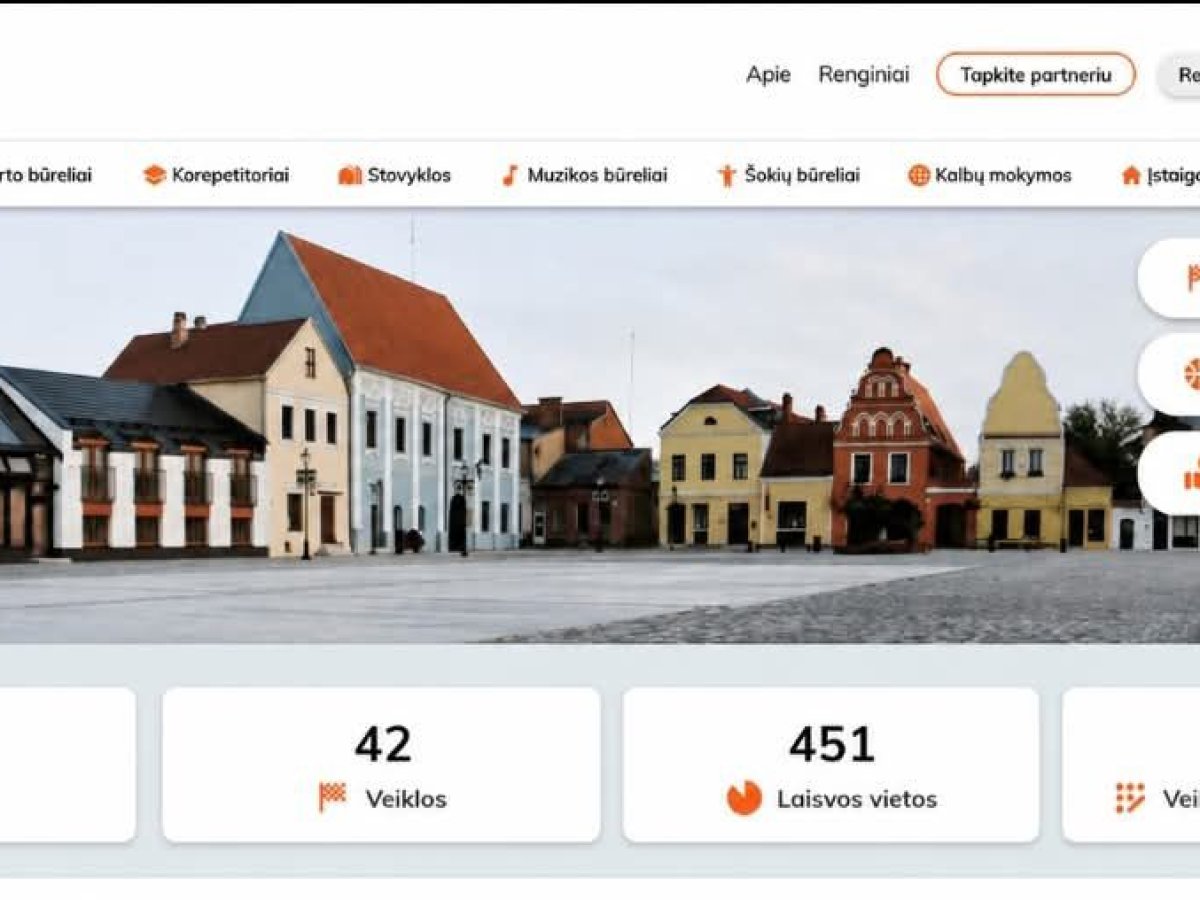Click the Veiklos label under 42
Image resolution: width=1200 pixels, height=900 pixels.
tap(406, 799)
